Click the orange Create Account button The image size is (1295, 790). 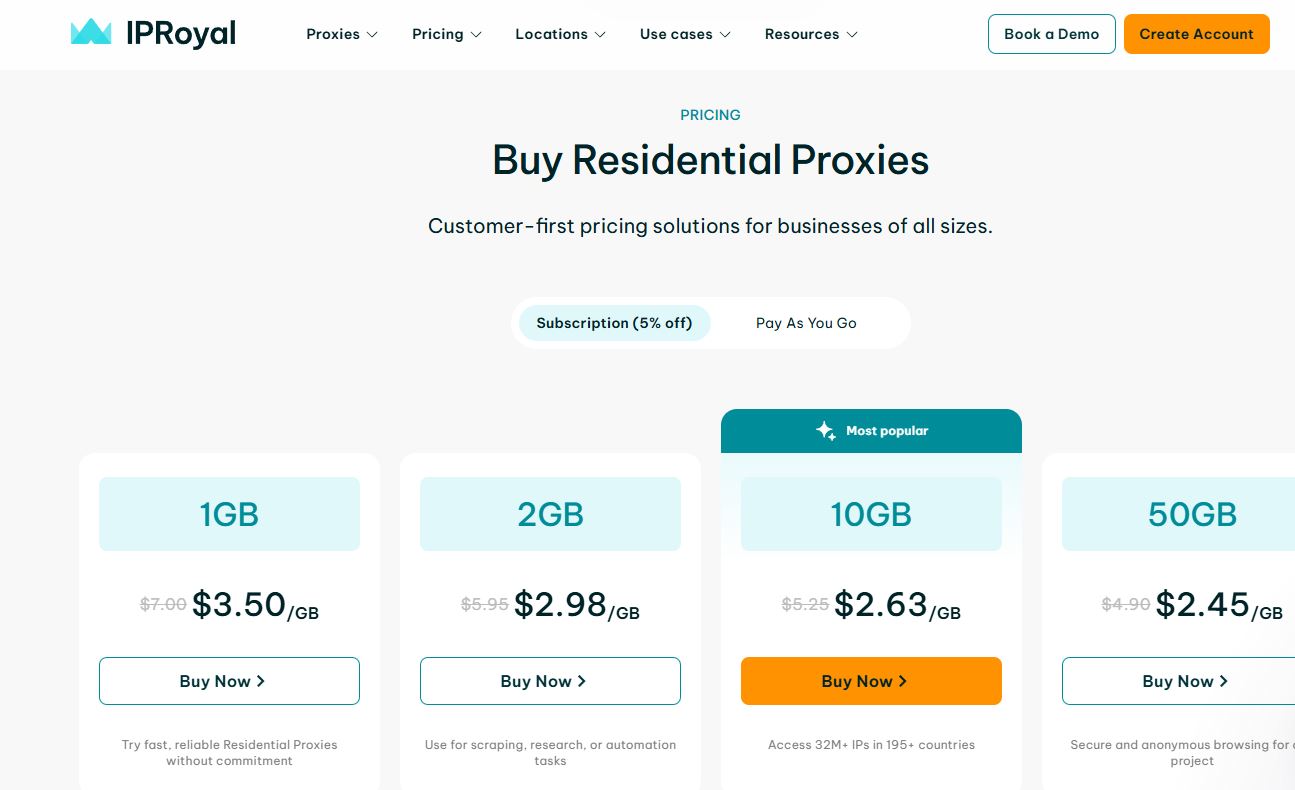click(x=1197, y=34)
